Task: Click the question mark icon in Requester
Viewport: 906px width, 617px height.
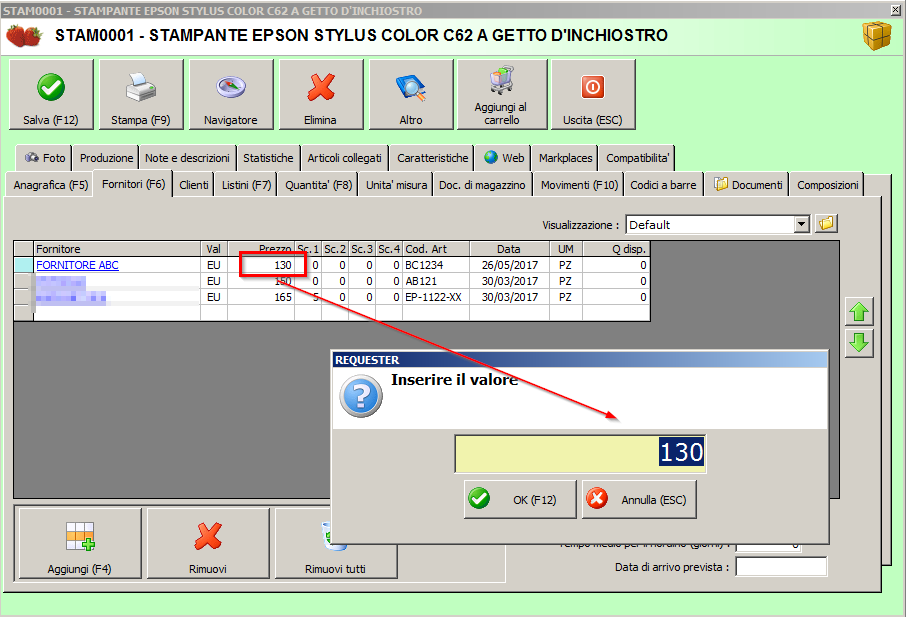Action: pos(361,396)
